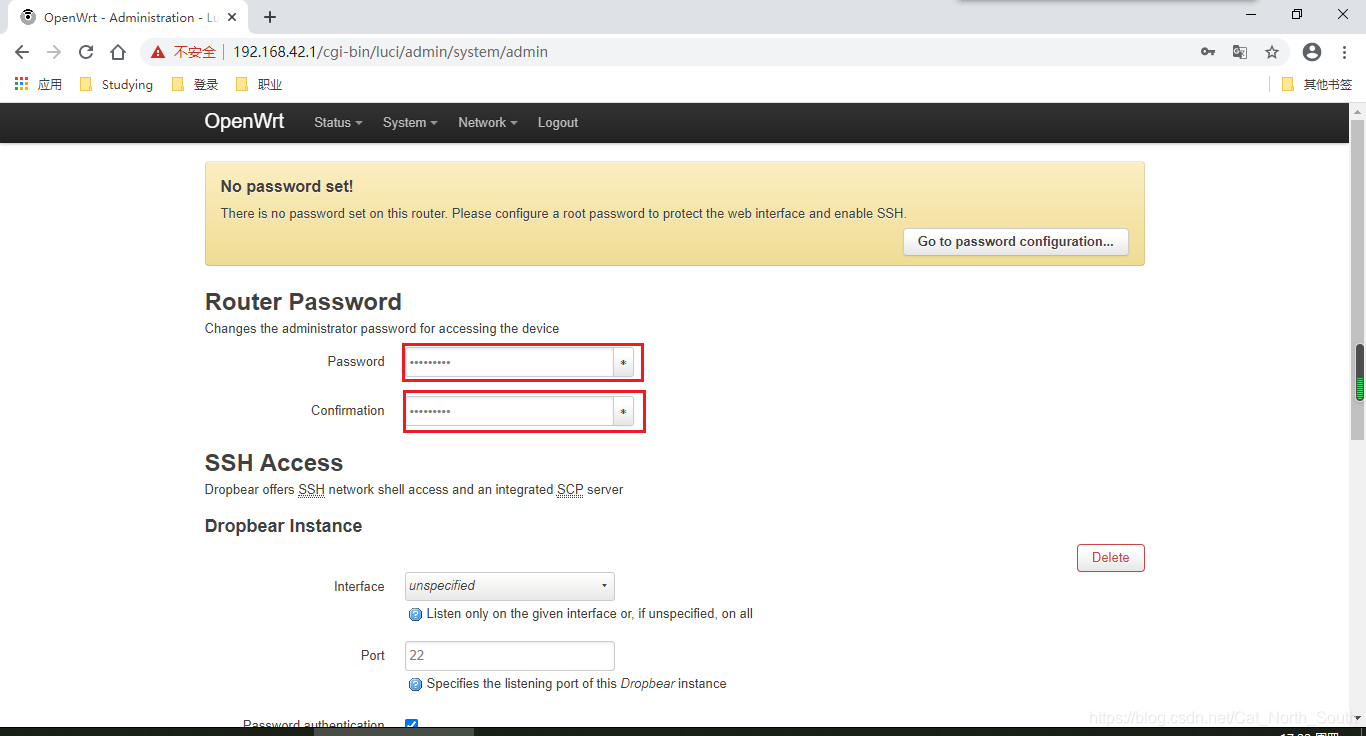Expand the Status menu
This screenshot has width=1366, height=736.
tap(338, 123)
